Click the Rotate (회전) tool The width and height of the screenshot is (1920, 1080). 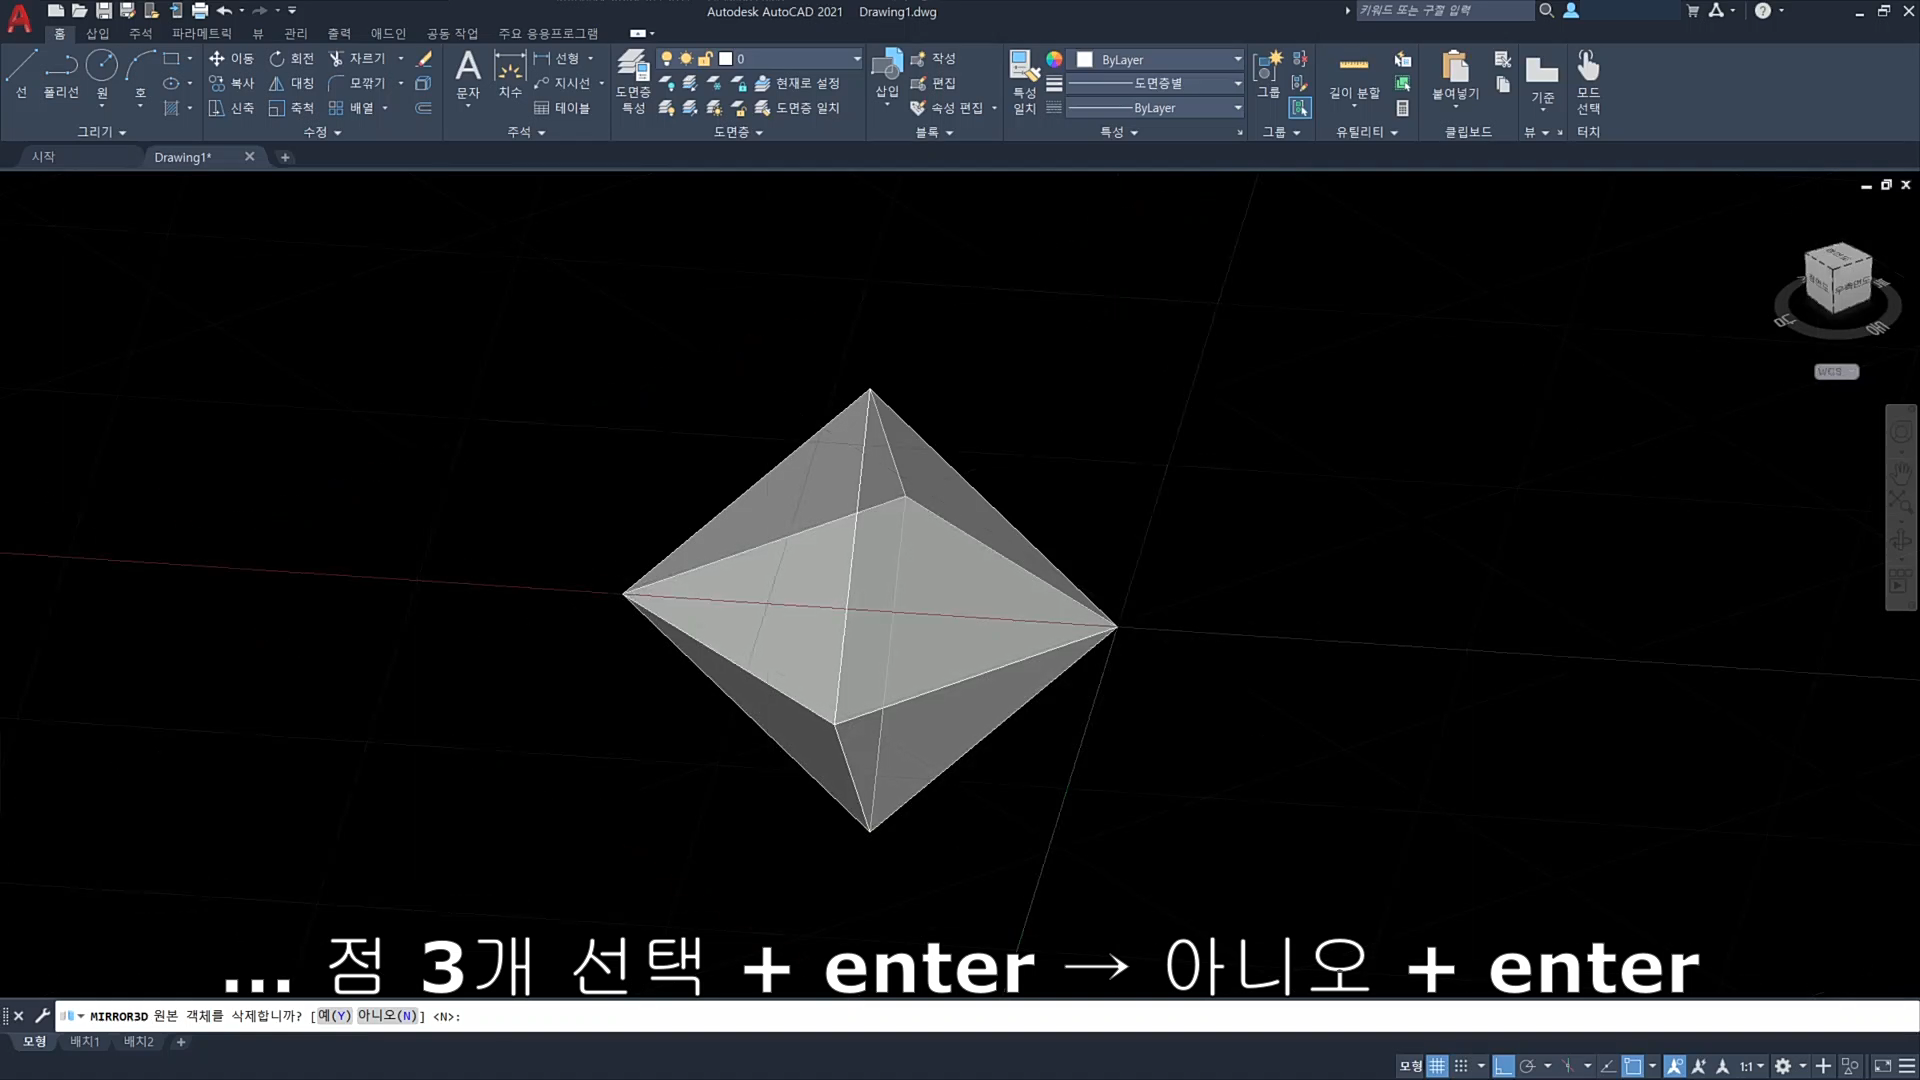coord(291,59)
